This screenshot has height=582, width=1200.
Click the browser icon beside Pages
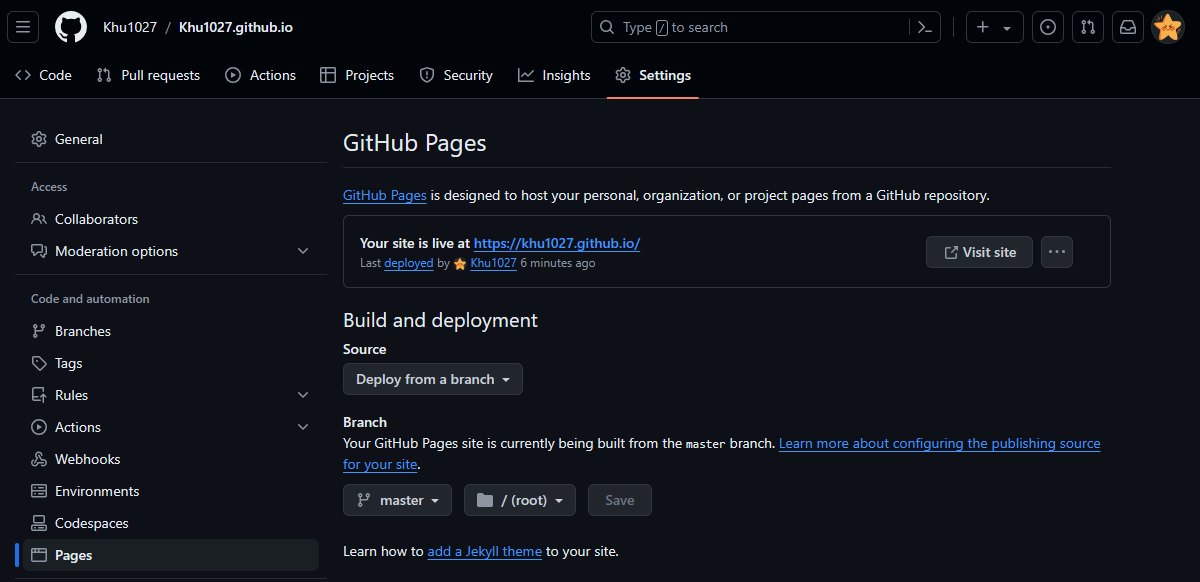pyautogui.click(x=39, y=555)
